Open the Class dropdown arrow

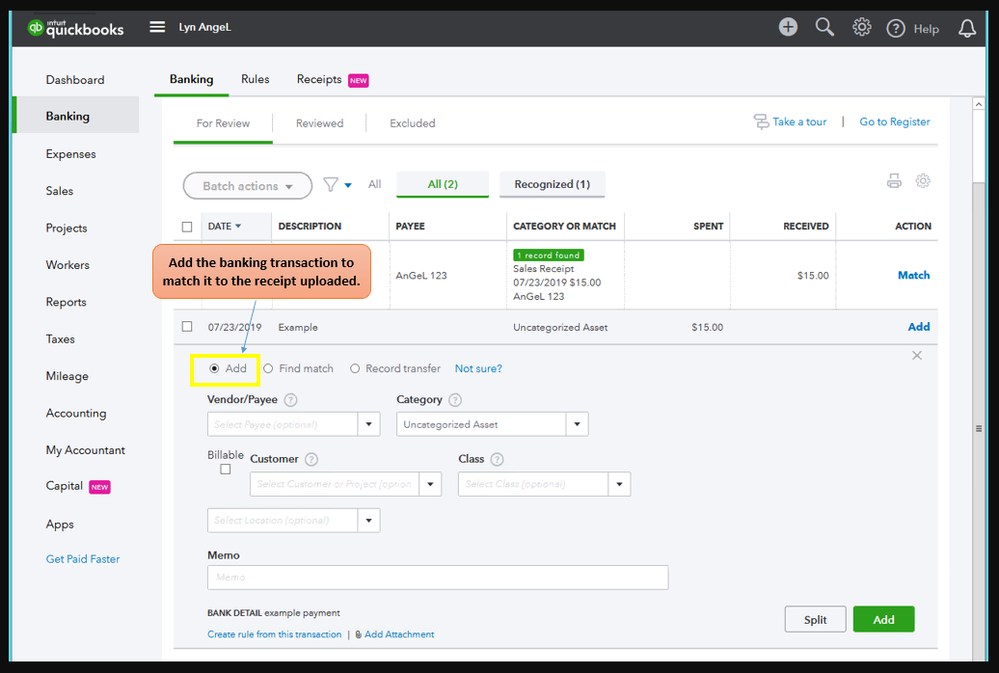click(619, 484)
